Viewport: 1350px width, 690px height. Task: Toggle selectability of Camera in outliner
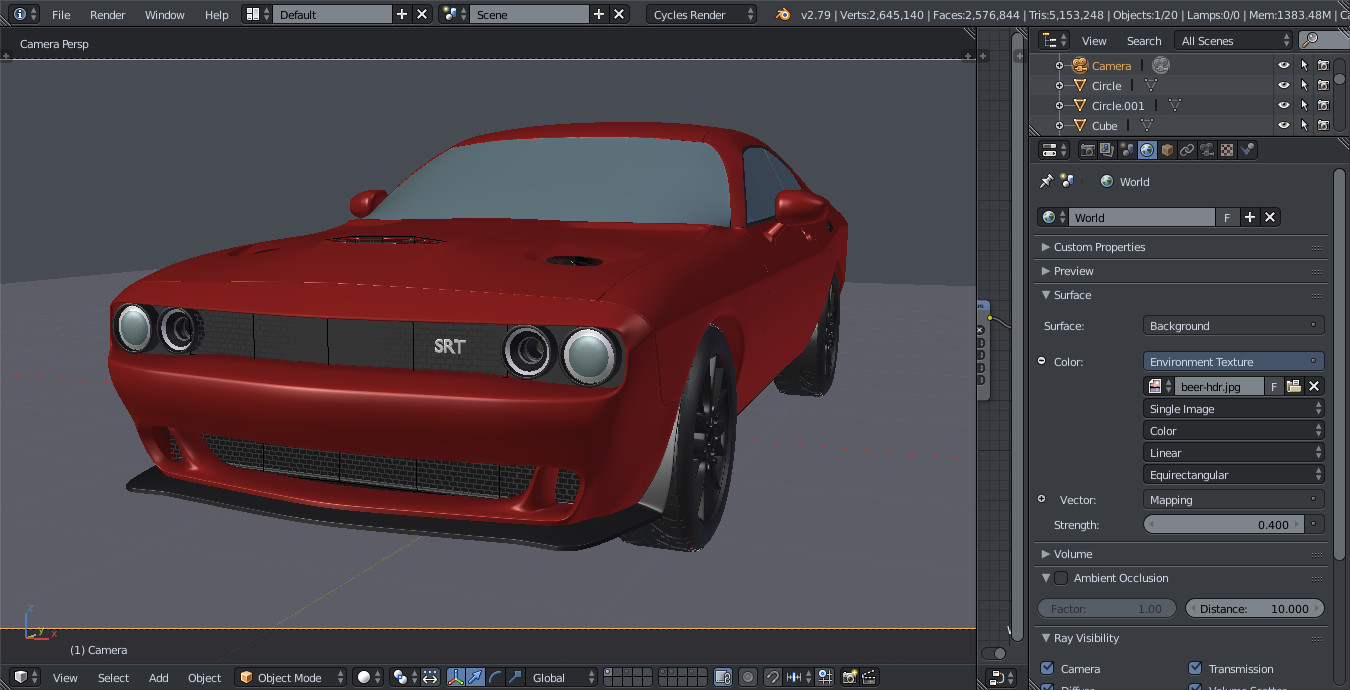(x=1304, y=65)
